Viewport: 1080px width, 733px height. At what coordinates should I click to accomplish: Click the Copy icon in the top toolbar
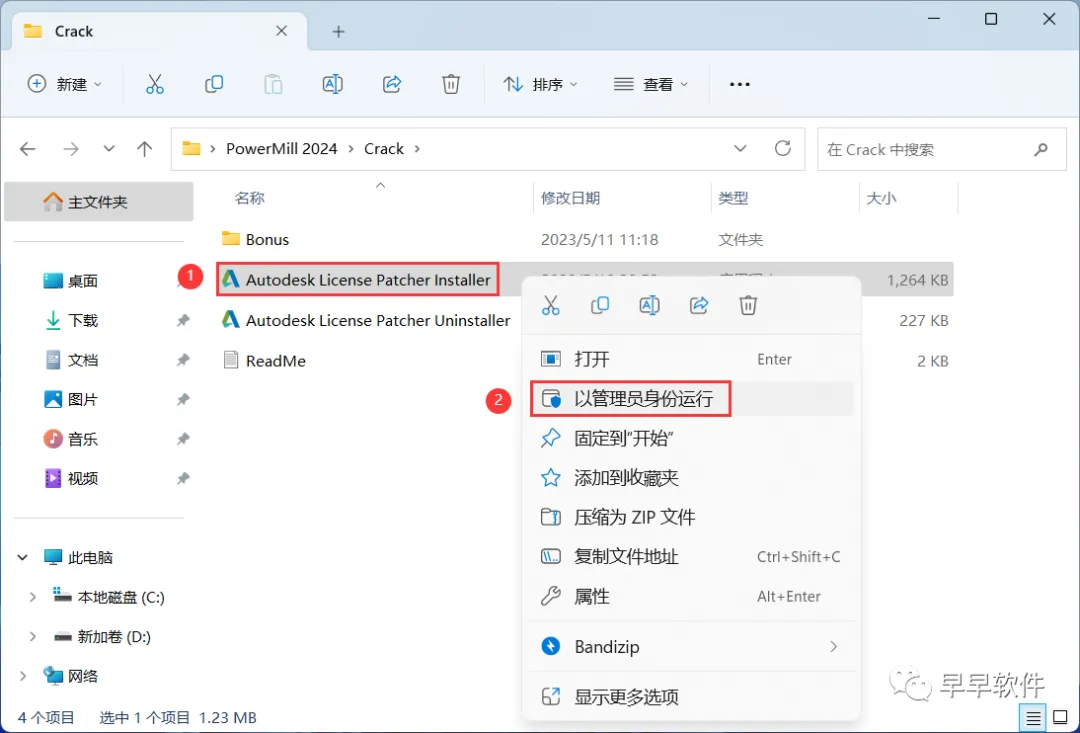click(214, 84)
